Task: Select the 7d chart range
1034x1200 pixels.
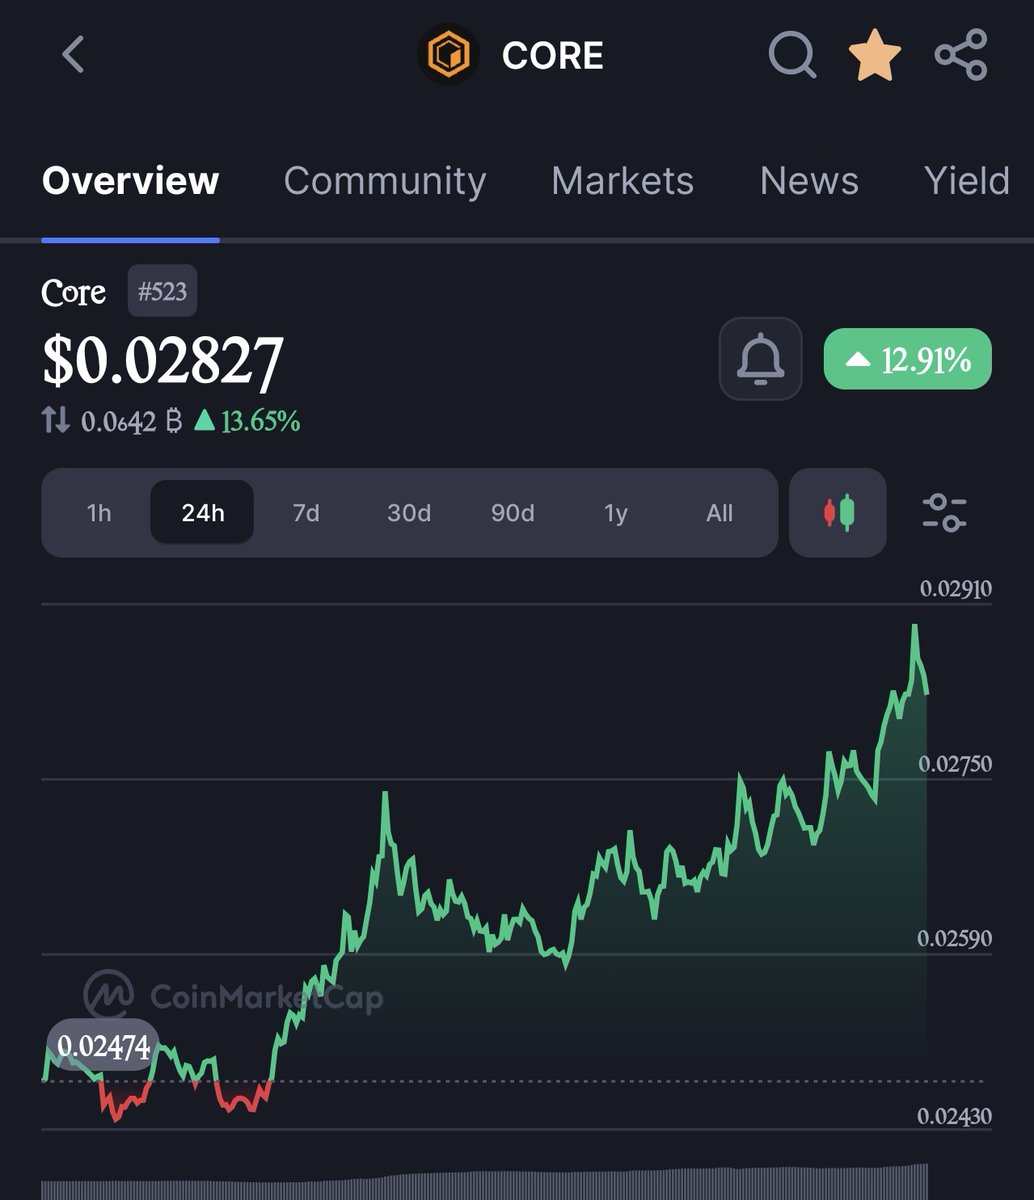Action: pos(306,513)
